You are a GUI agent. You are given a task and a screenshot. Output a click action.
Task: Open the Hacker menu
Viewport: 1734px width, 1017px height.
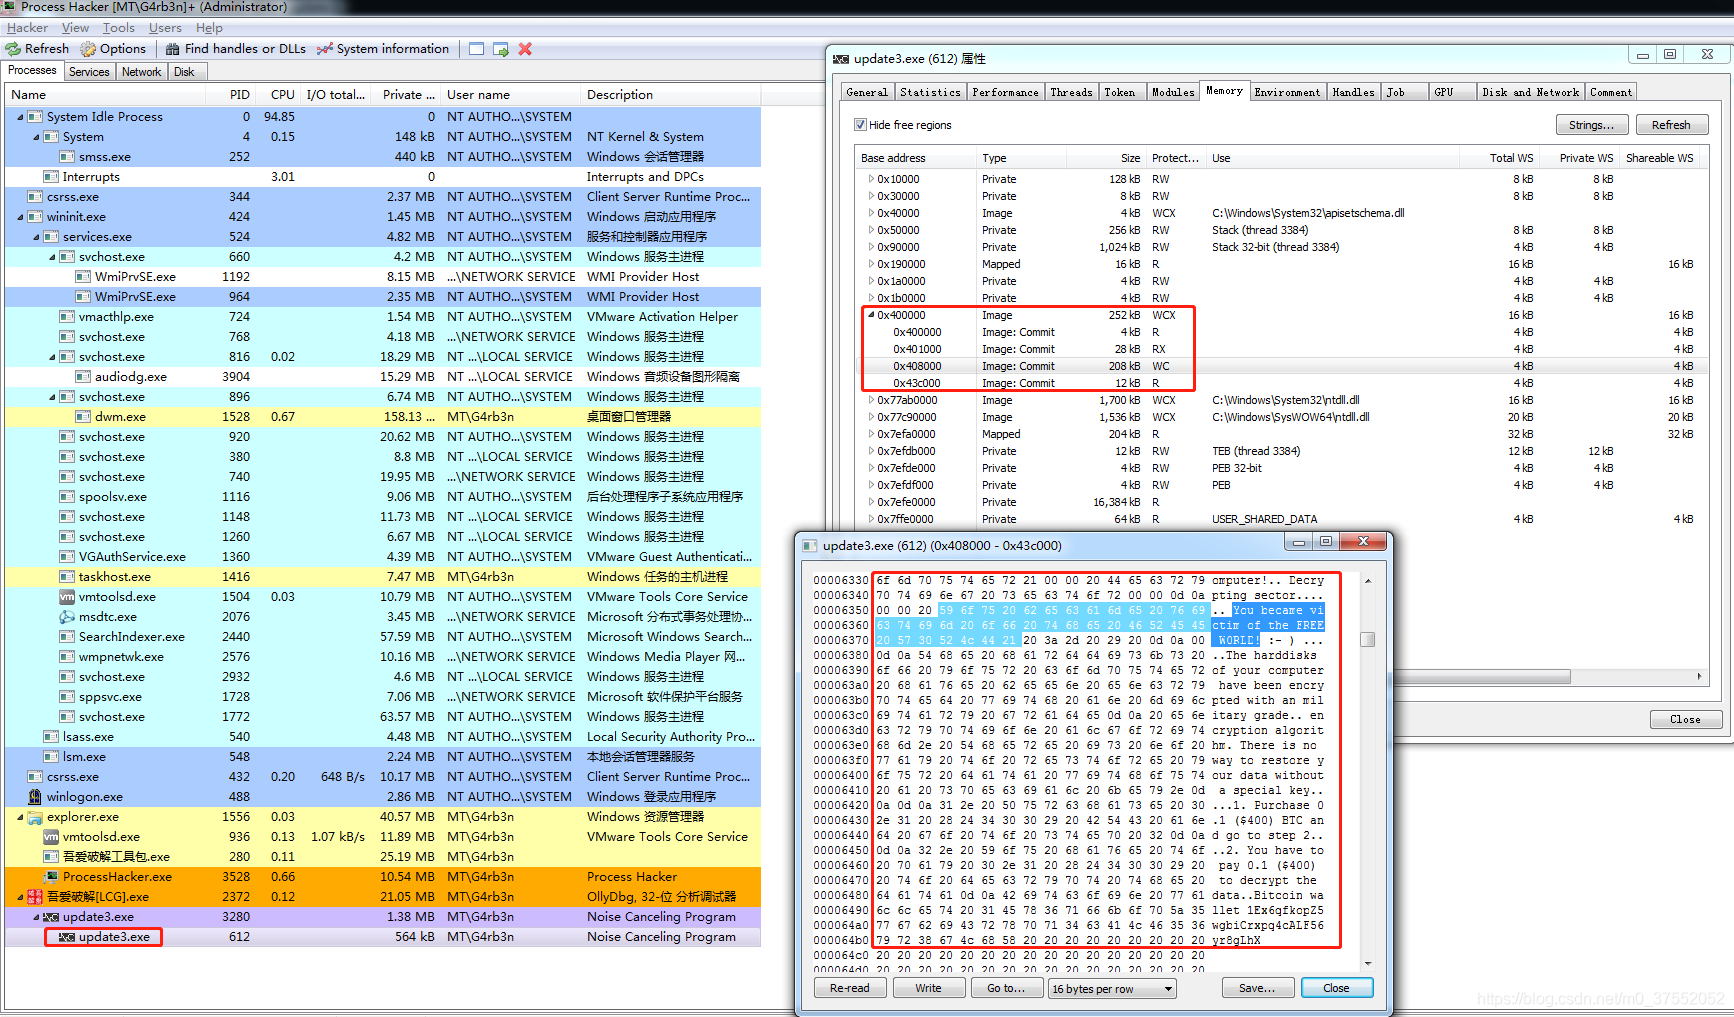[x=27, y=28]
